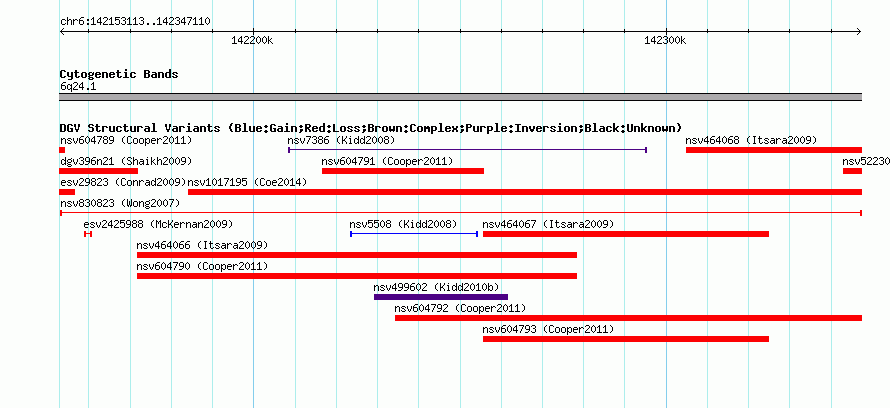Open the nsv1017195 (Coe2014) label
The height and width of the screenshot is (408, 890).
(x=247, y=182)
